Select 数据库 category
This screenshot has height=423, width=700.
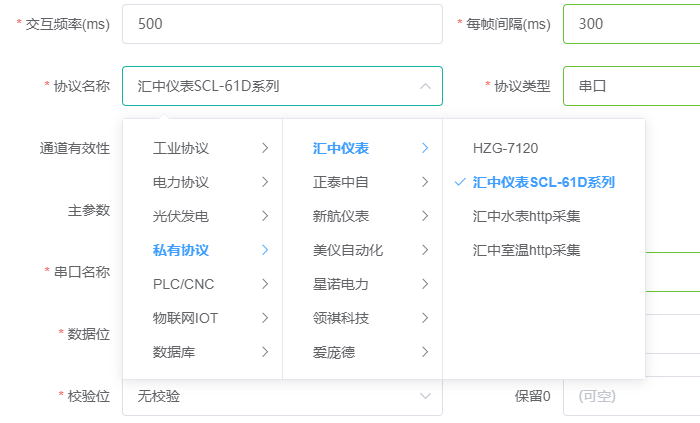pos(203,352)
